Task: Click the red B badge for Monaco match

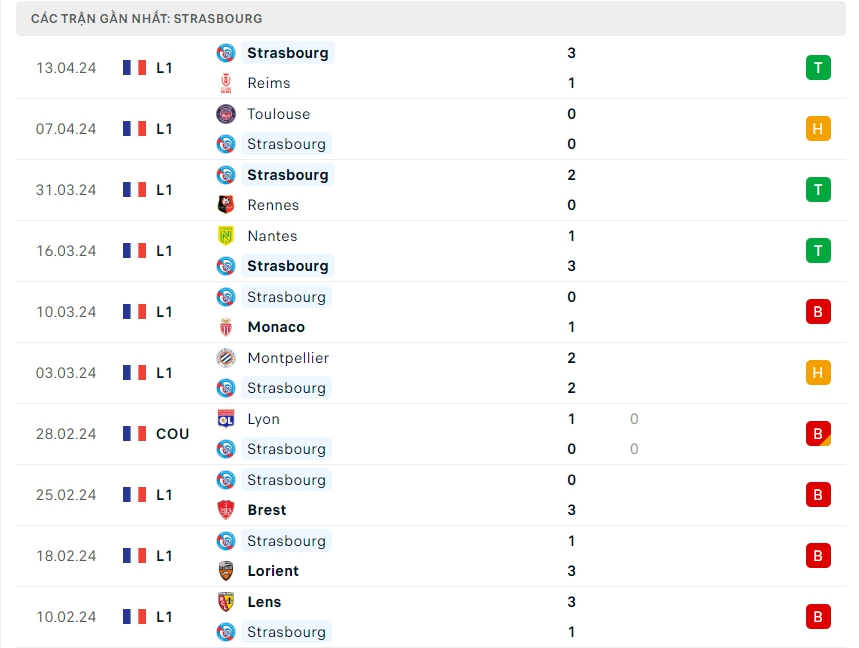Action: (818, 312)
